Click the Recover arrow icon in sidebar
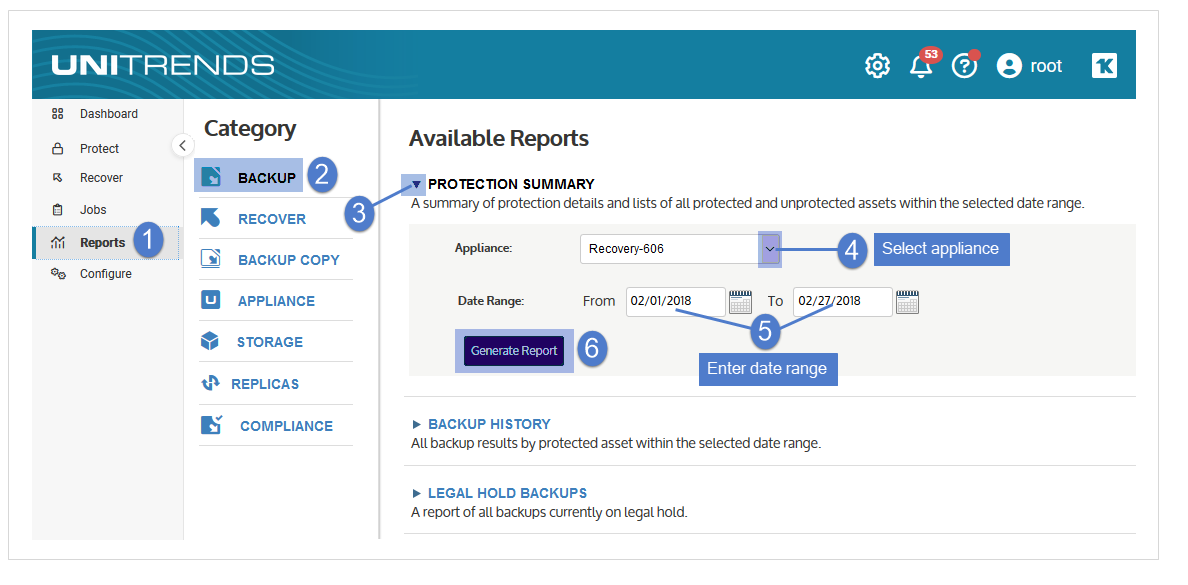1188x585 pixels. tap(58, 177)
